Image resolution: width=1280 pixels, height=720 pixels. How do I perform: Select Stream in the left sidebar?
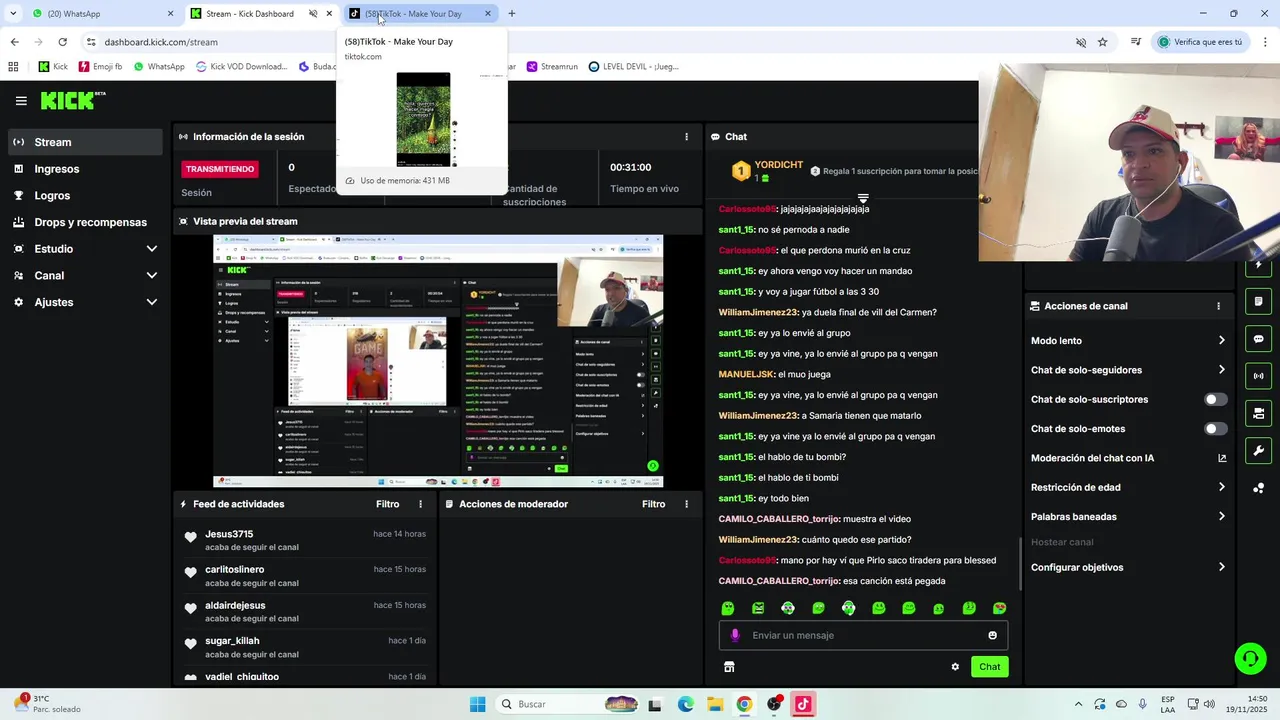click(x=85, y=142)
